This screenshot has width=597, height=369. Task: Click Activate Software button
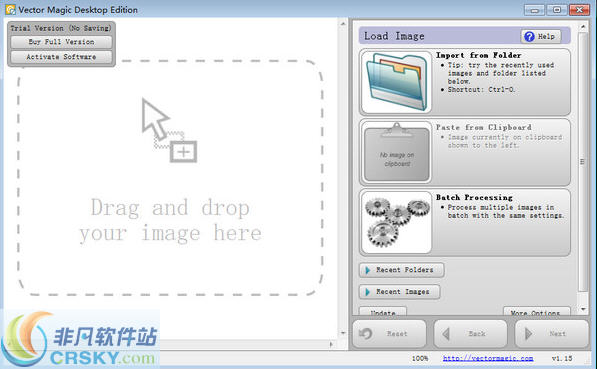pyautogui.click(x=61, y=57)
